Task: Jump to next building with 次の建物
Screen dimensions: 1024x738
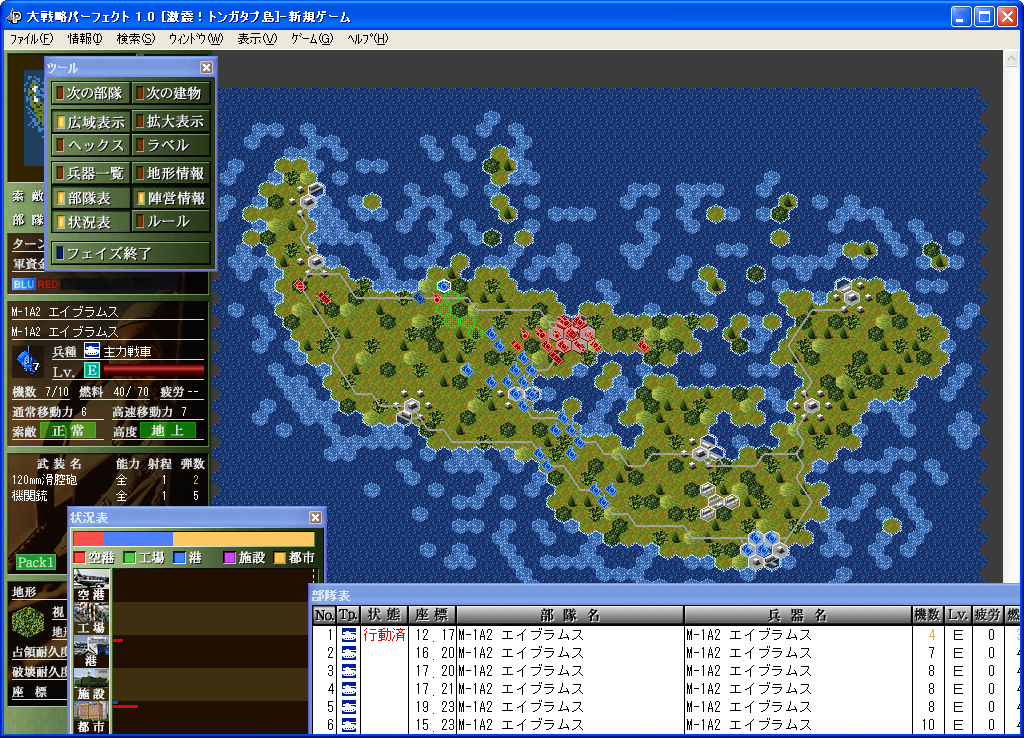Action: [171, 93]
